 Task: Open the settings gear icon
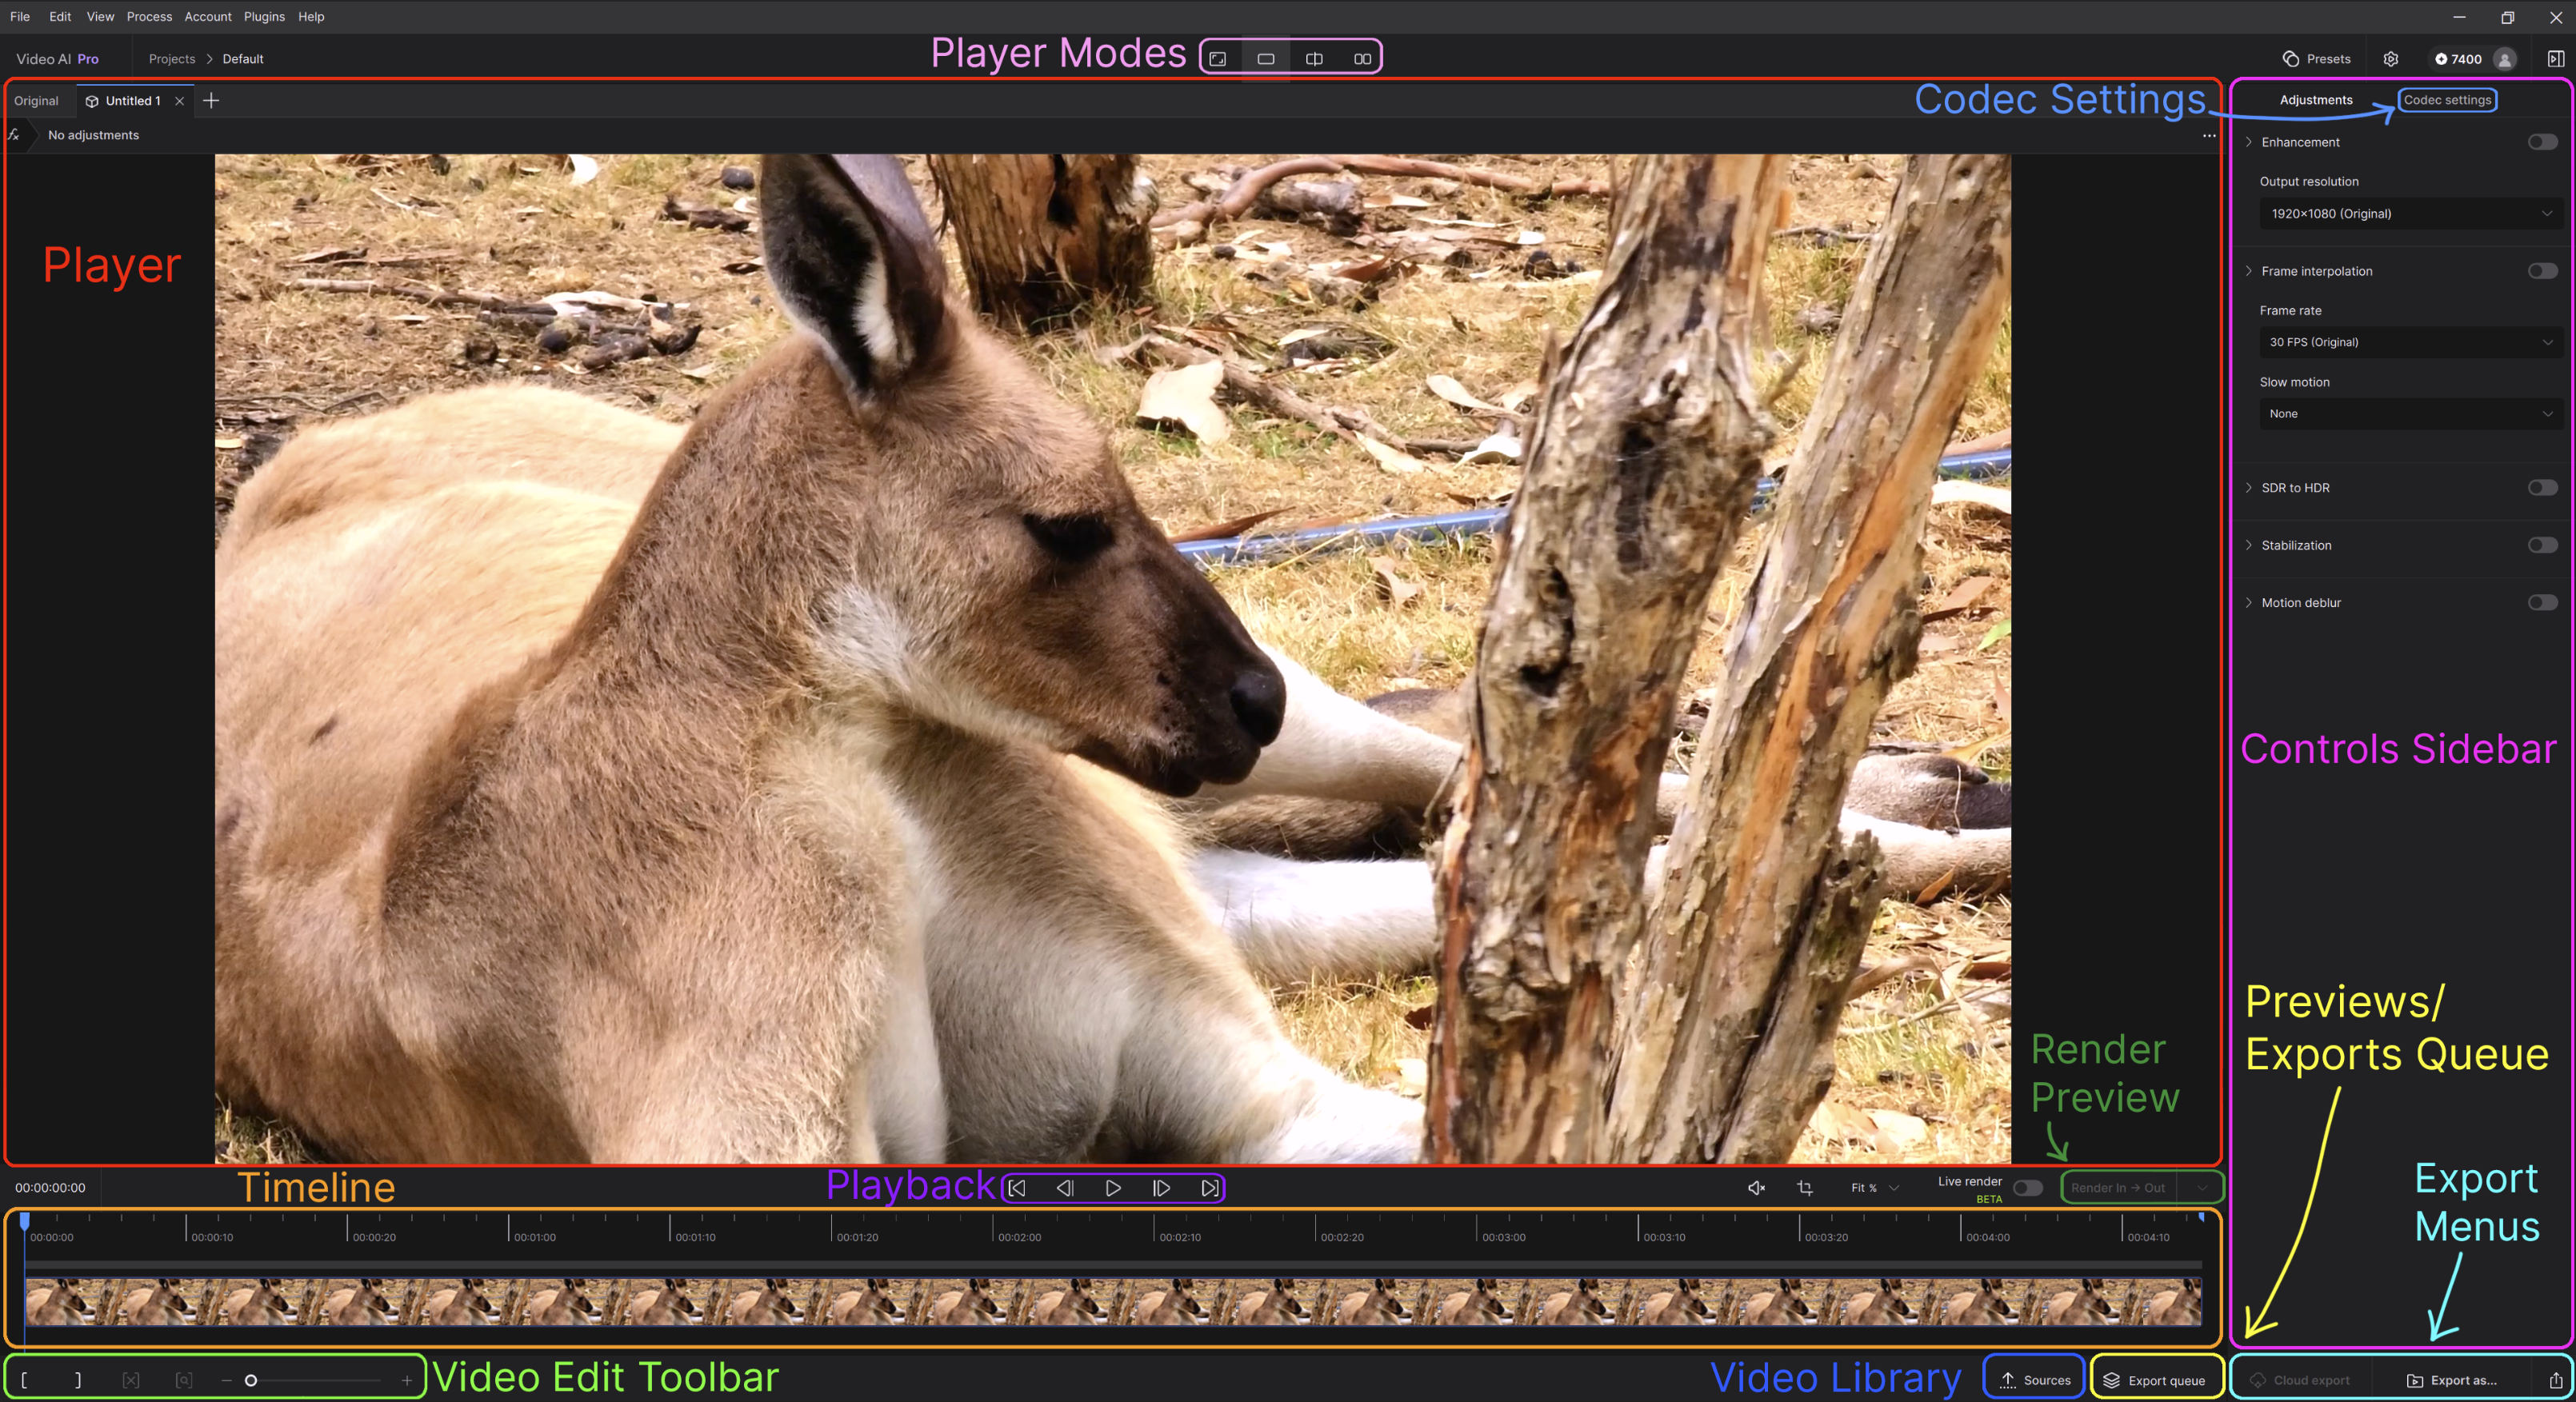pyautogui.click(x=2391, y=59)
